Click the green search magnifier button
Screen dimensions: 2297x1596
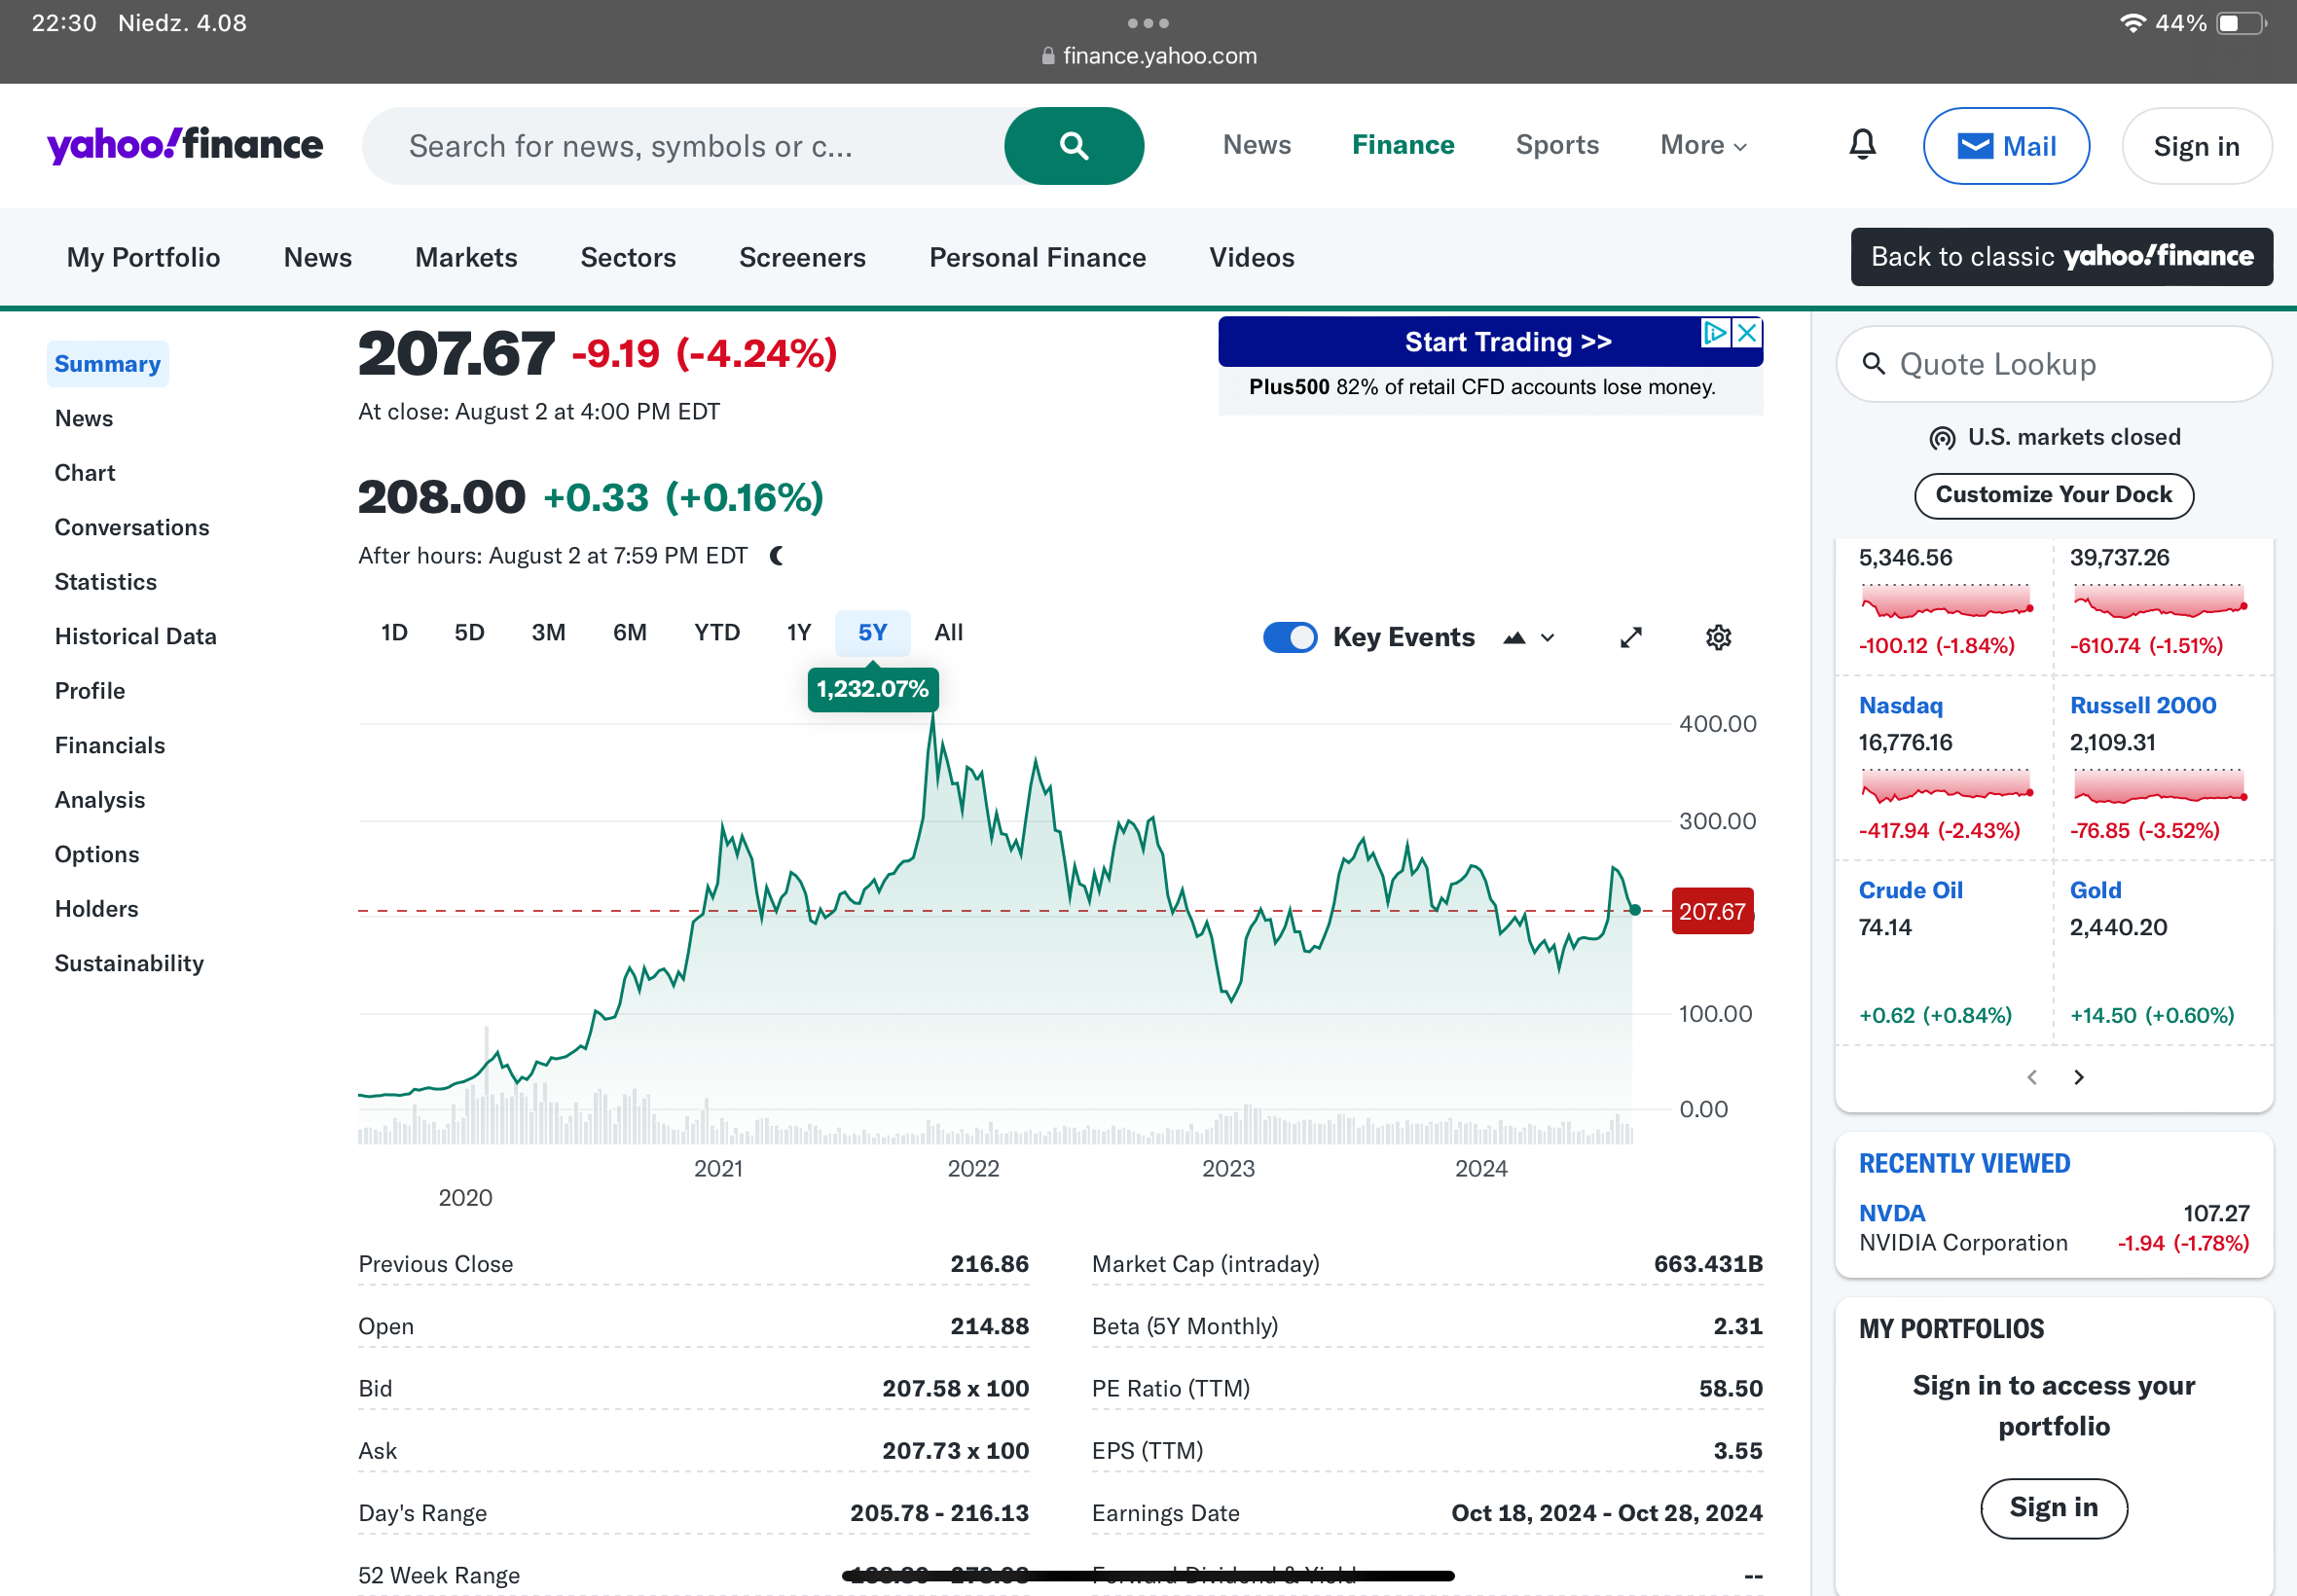tap(1073, 146)
